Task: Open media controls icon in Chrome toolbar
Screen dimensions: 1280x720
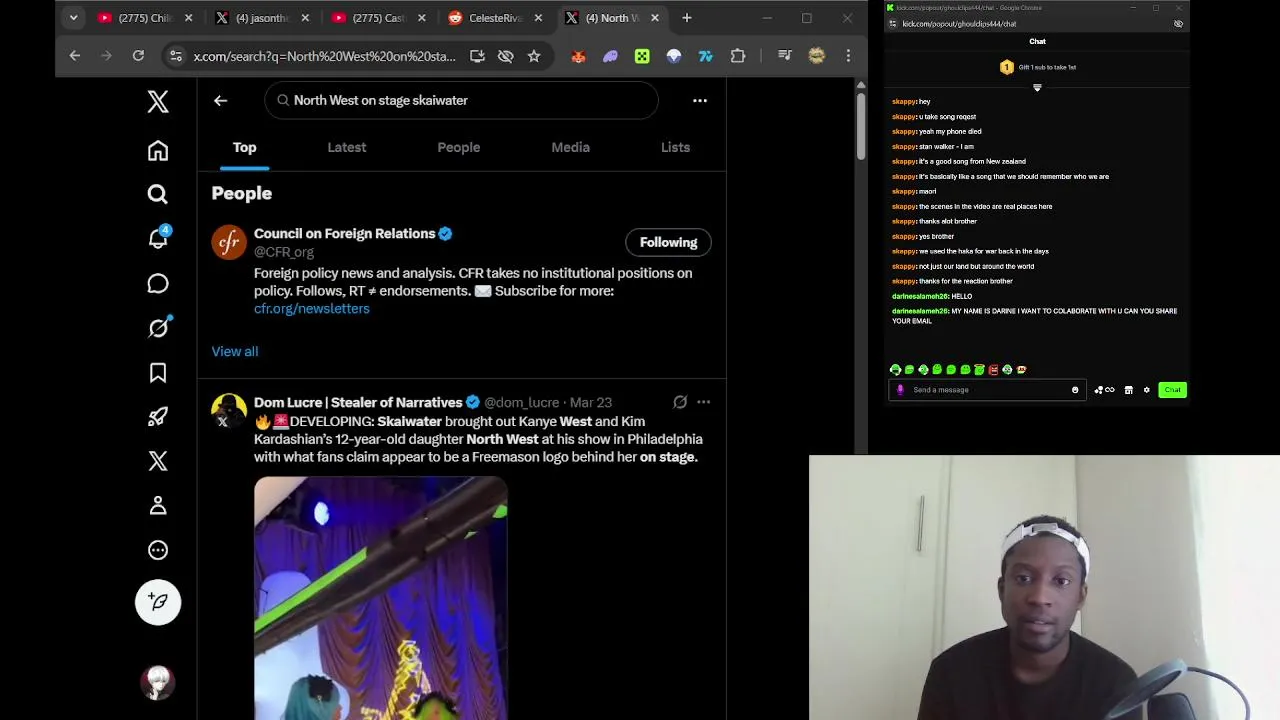Action: (785, 57)
